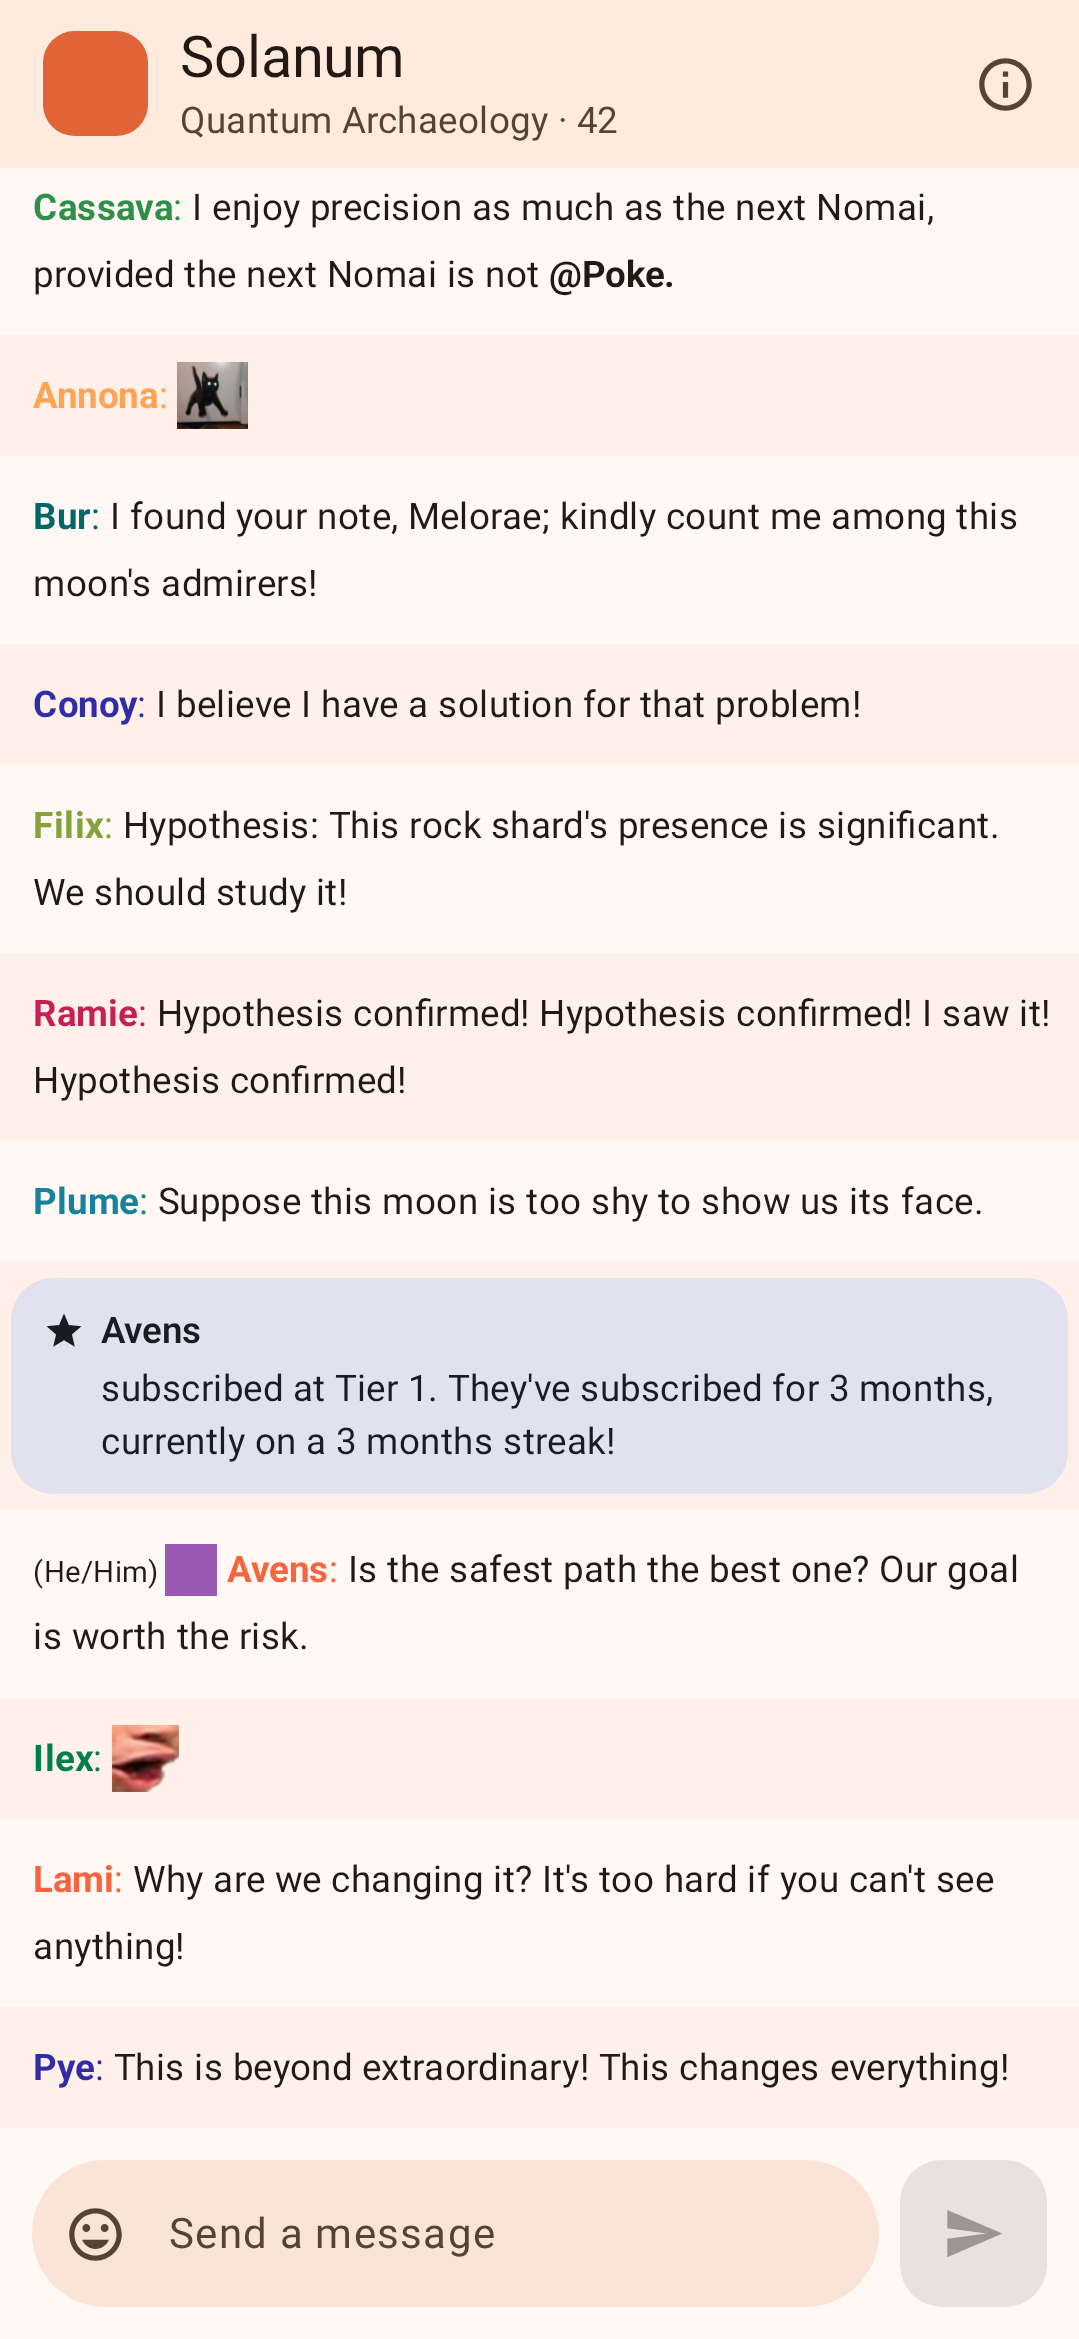The height and width of the screenshot is (2339, 1079).
Task: Tap Annona's black cat emote
Action: 212,395
